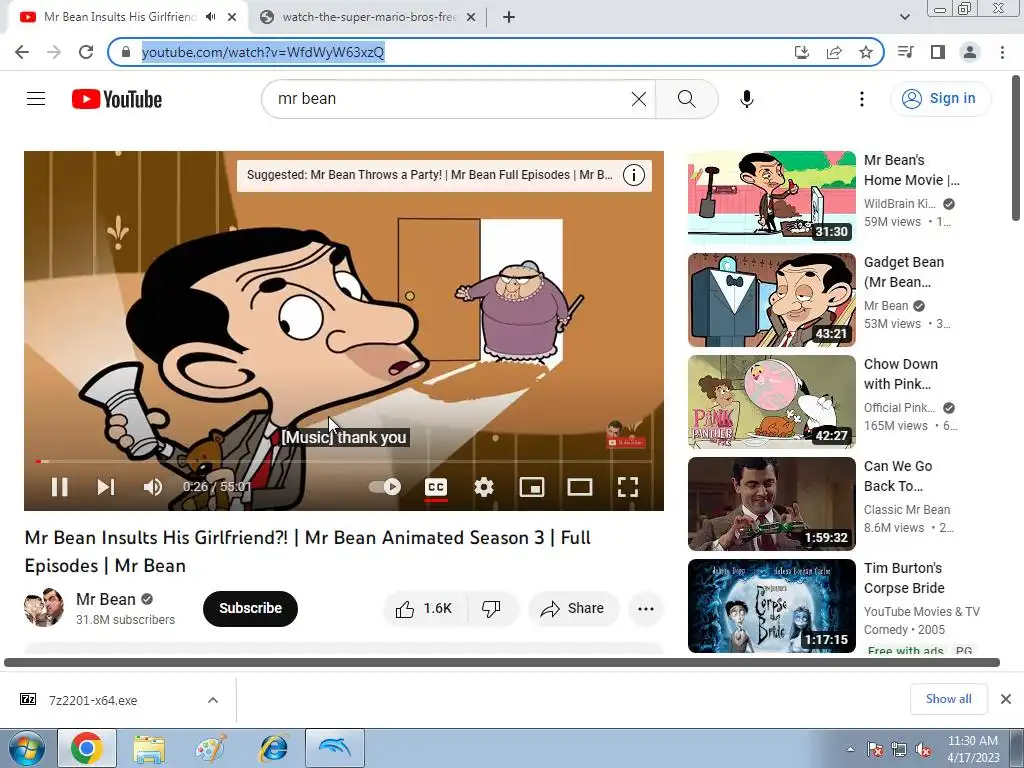Image resolution: width=1024 pixels, height=768 pixels.
Task: Switch to watch-the-super-mario-bros tab
Action: coord(369,17)
